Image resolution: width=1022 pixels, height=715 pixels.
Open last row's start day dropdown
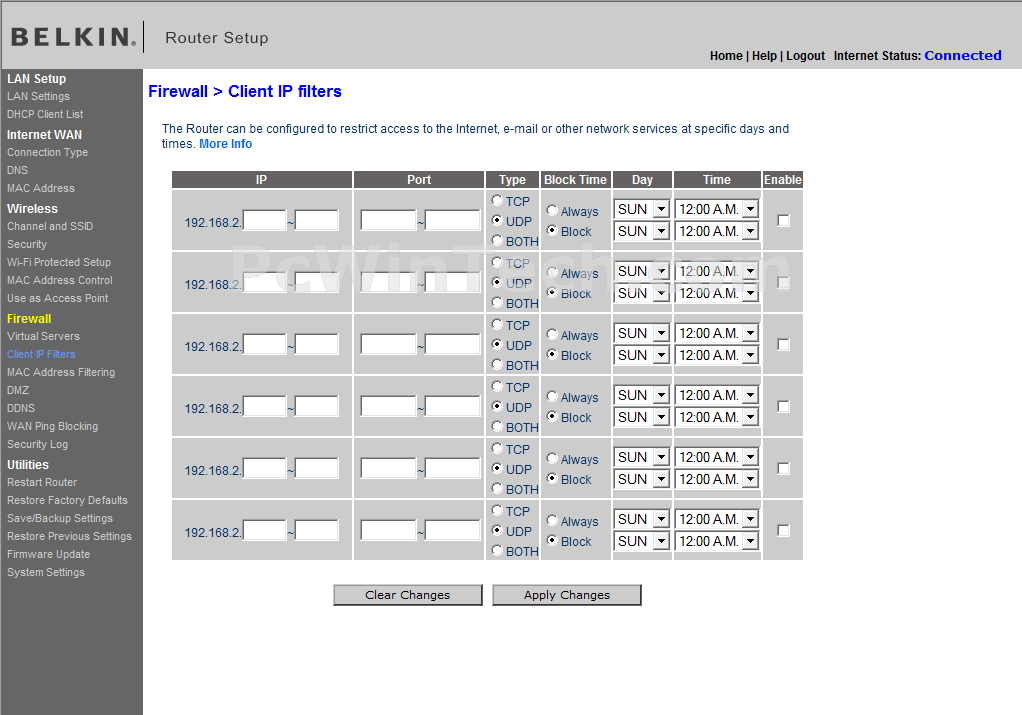tap(642, 519)
